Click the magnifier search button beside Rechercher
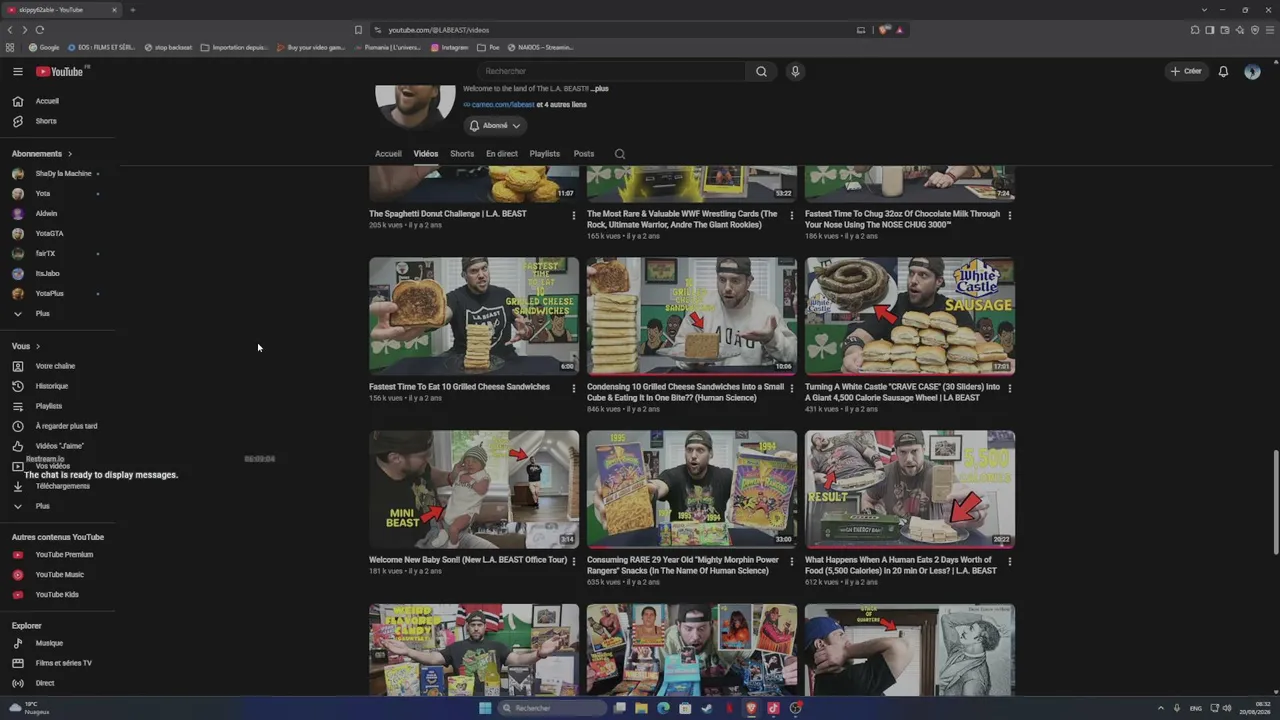 tap(761, 72)
